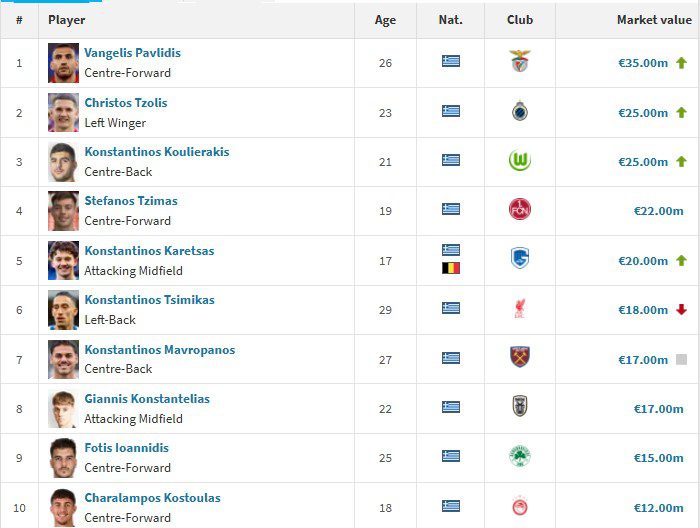This screenshot has height=528, width=700.
Task: Click the Genk club crest icon
Action: tap(520, 260)
